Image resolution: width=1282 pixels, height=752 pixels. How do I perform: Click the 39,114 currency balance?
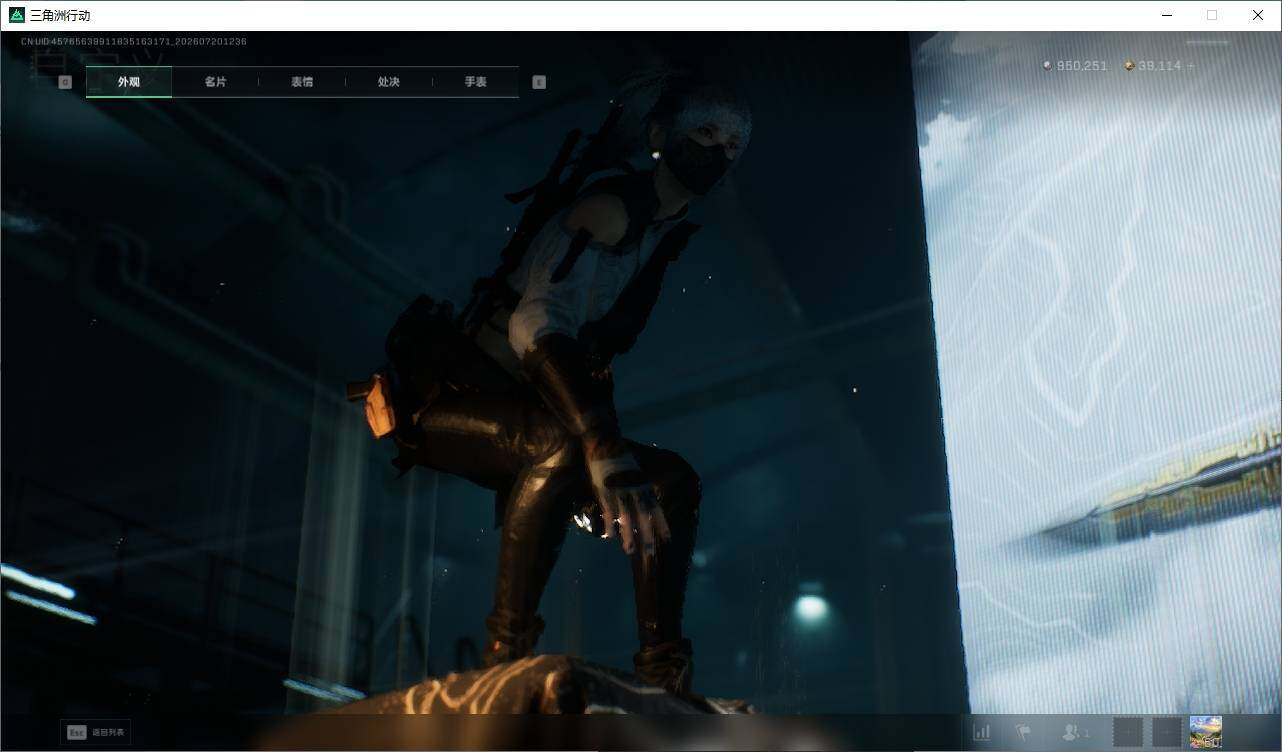1160,66
